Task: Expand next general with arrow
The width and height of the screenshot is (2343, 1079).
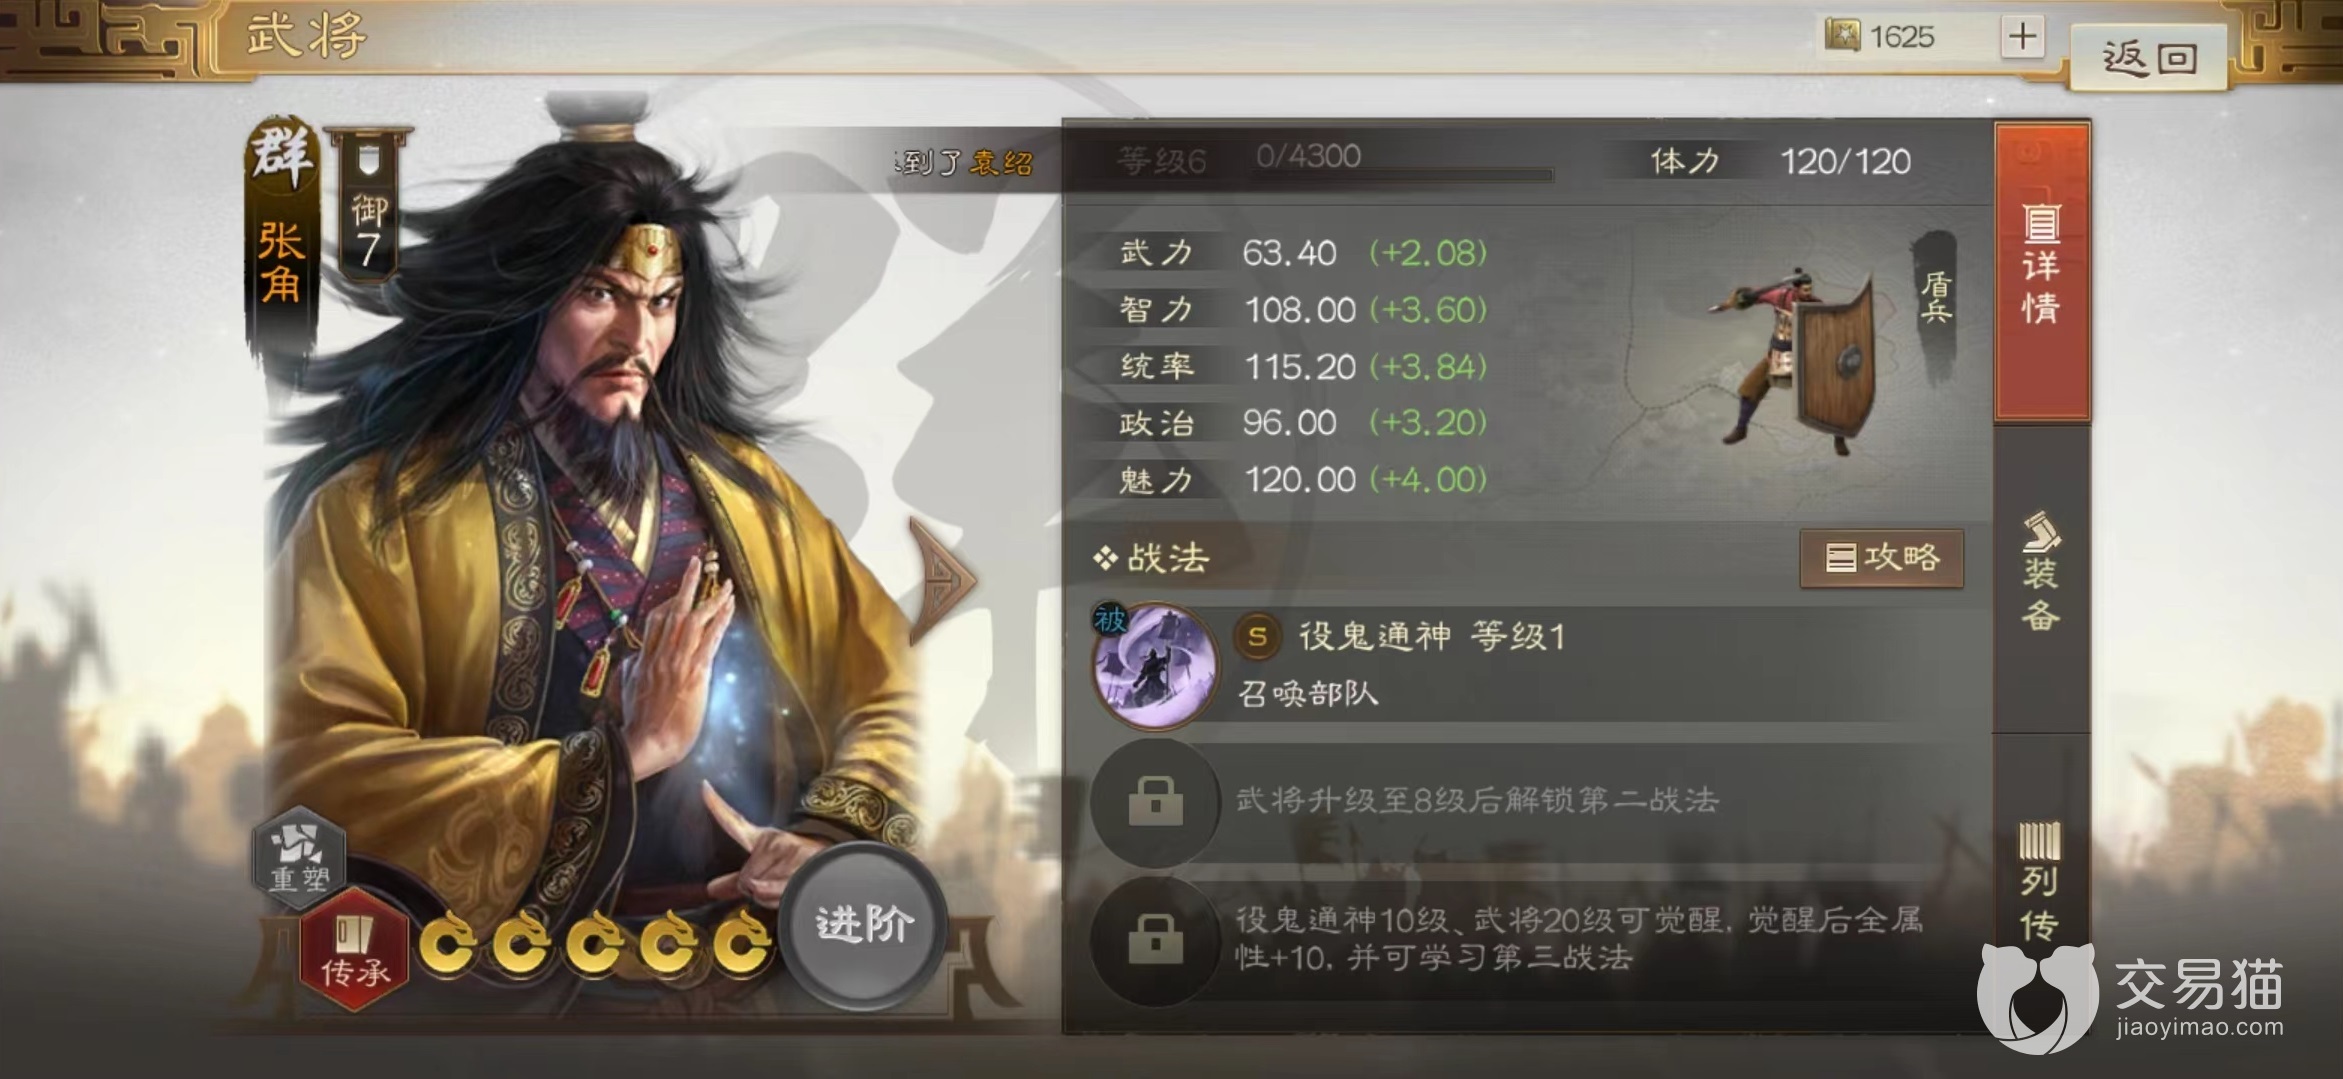Action: point(941,577)
